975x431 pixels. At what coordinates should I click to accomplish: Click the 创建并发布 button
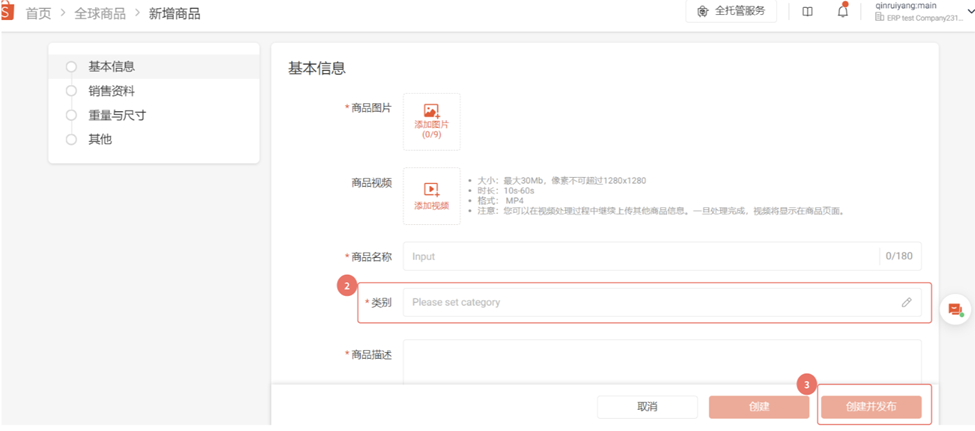tap(870, 407)
